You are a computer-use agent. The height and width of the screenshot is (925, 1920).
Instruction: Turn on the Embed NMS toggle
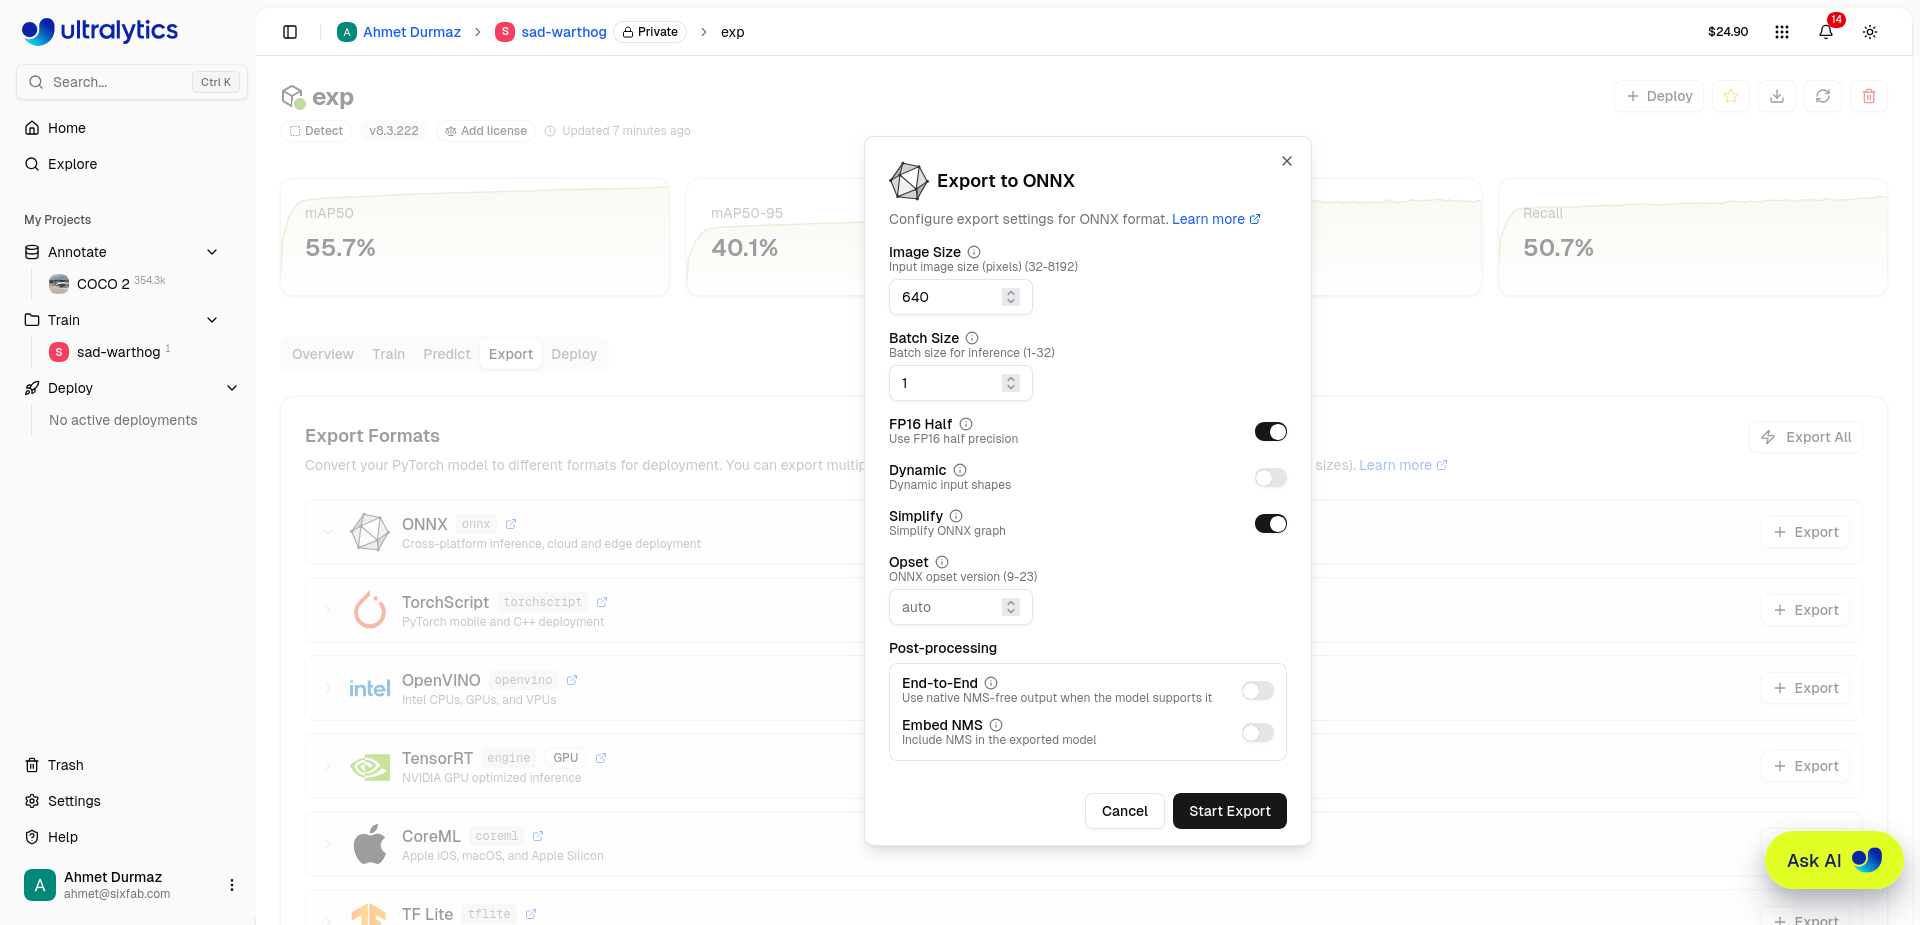pos(1258,733)
